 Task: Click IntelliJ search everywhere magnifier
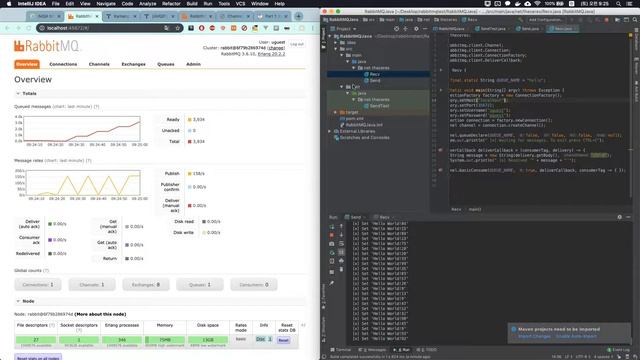[x=635, y=20]
